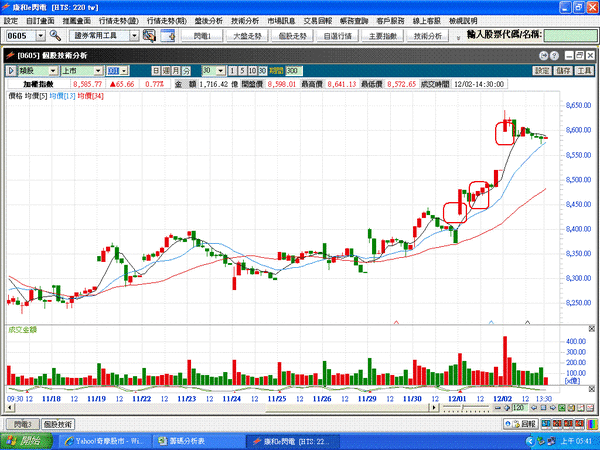Select the 30-minute interval button
The height and width of the screenshot is (450, 600).
[x=262, y=71]
